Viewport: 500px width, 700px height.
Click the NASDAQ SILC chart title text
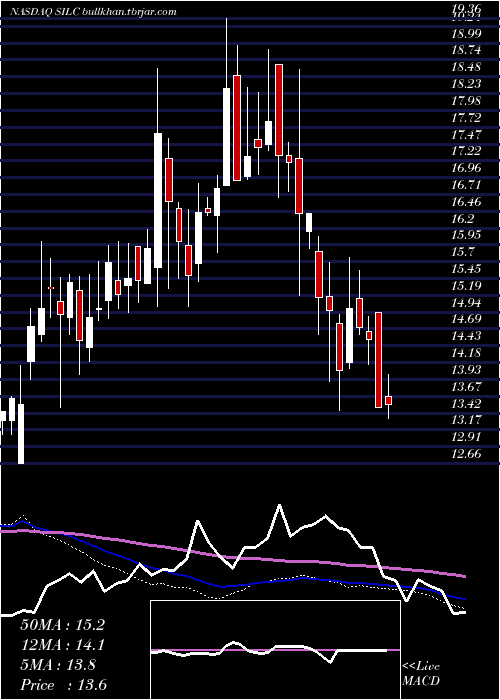click(94, 12)
